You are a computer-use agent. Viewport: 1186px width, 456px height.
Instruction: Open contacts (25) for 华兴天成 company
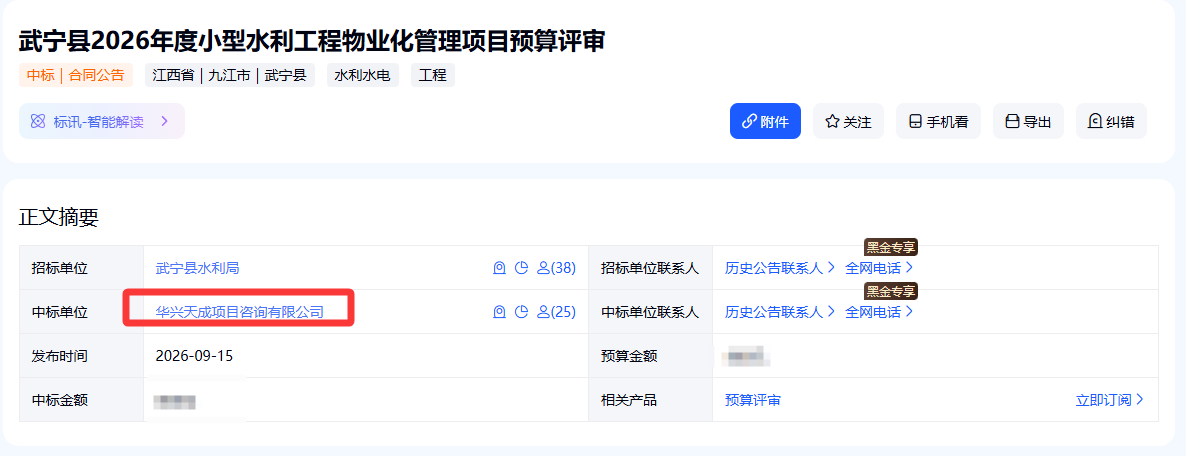pyautogui.click(x=556, y=312)
